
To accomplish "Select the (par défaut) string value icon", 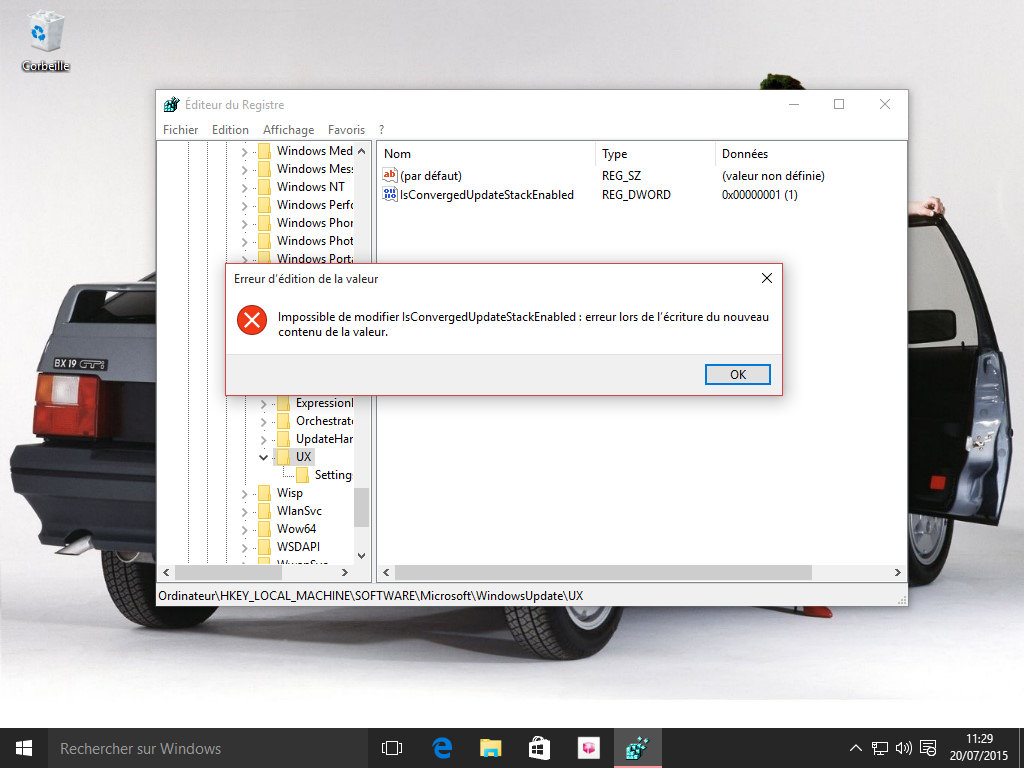I will [x=390, y=176].
